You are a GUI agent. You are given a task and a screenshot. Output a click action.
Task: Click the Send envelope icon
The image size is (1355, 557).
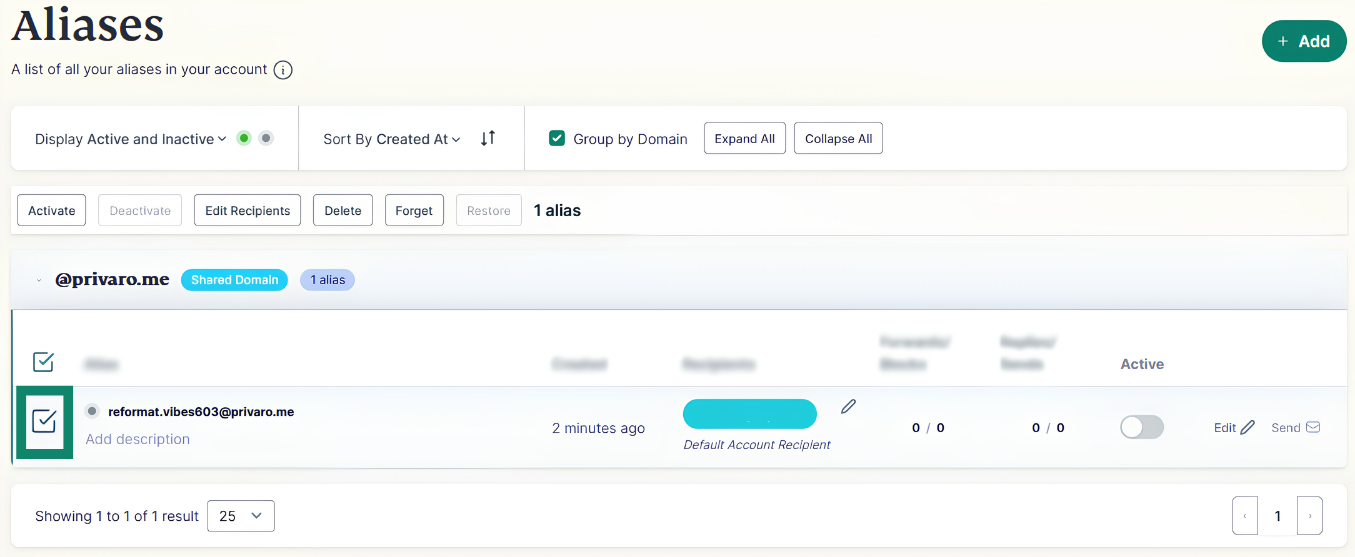coord(1313,427)
